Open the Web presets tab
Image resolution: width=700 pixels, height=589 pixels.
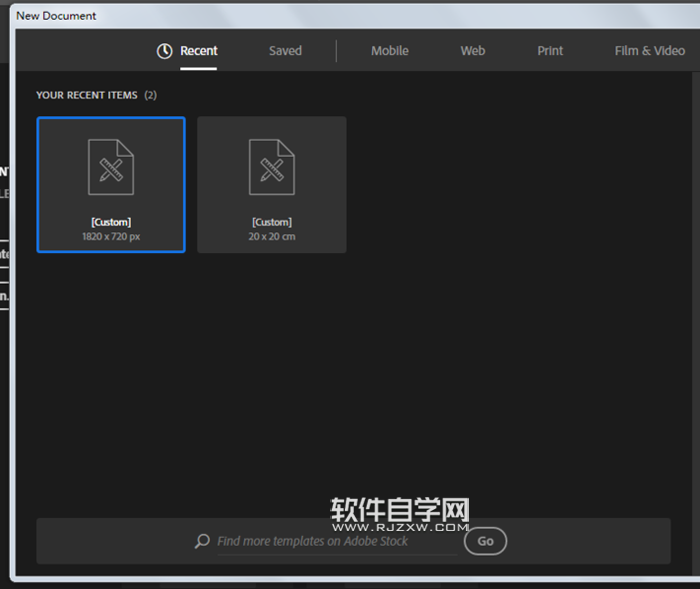coord(472,51)
